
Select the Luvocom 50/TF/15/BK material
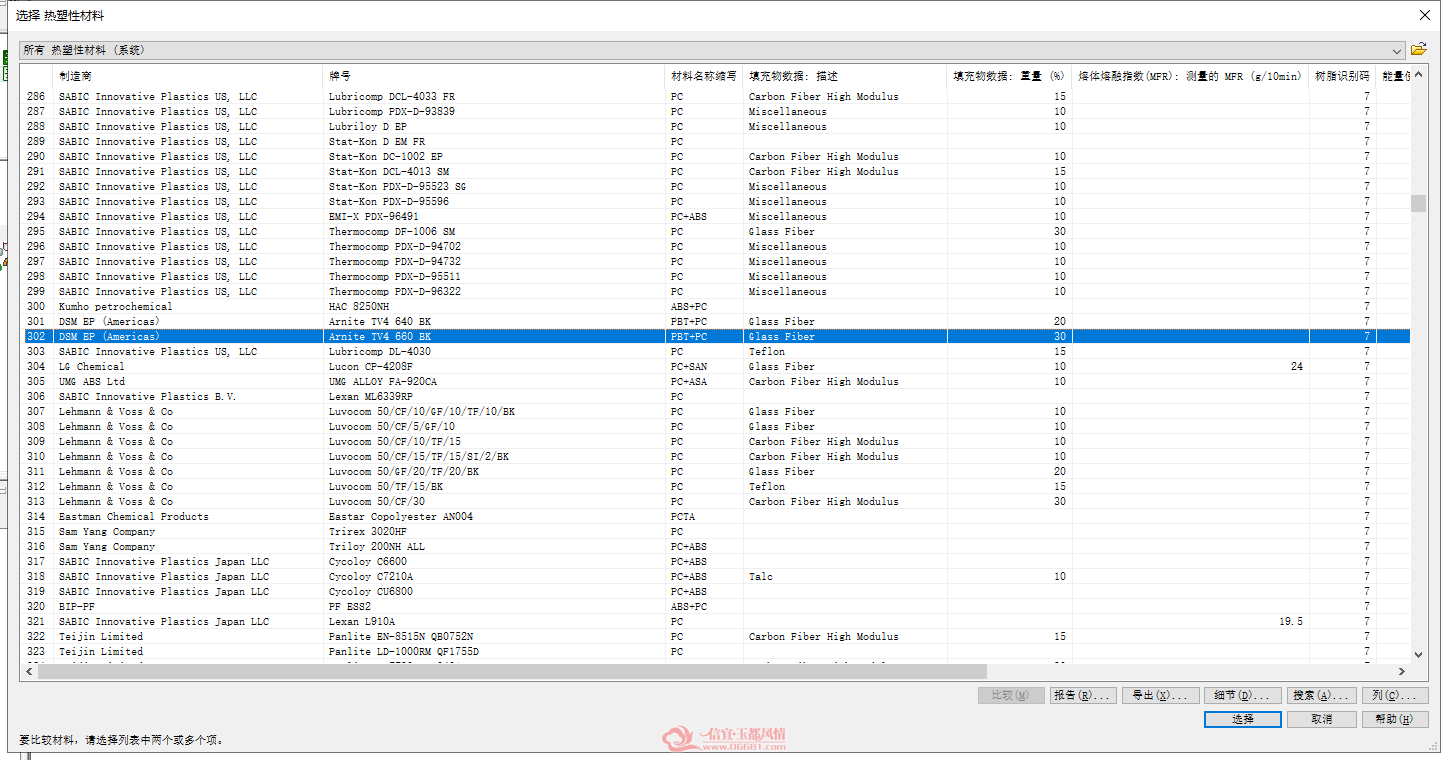tap(386, 486)
